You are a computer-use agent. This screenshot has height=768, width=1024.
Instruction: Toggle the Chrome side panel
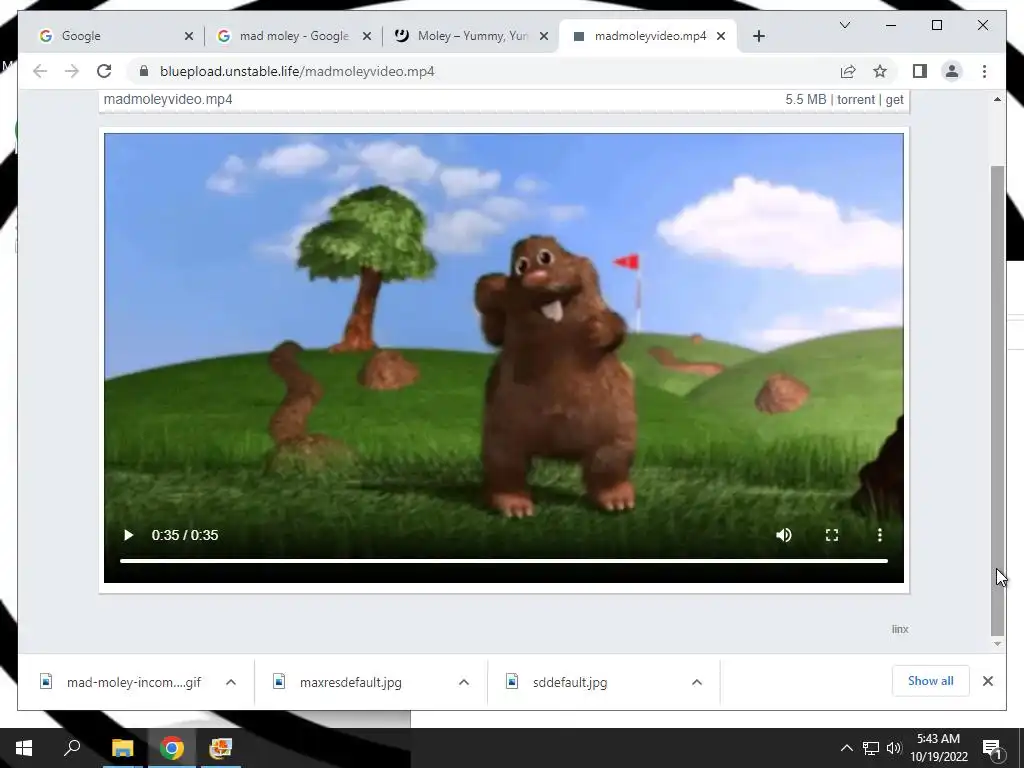point(920,71)
